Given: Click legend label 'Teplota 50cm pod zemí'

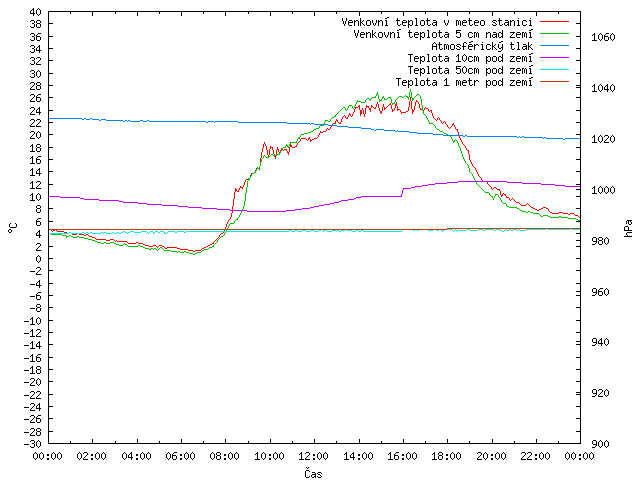Looking at the screenshot, I should coord(470,70).
